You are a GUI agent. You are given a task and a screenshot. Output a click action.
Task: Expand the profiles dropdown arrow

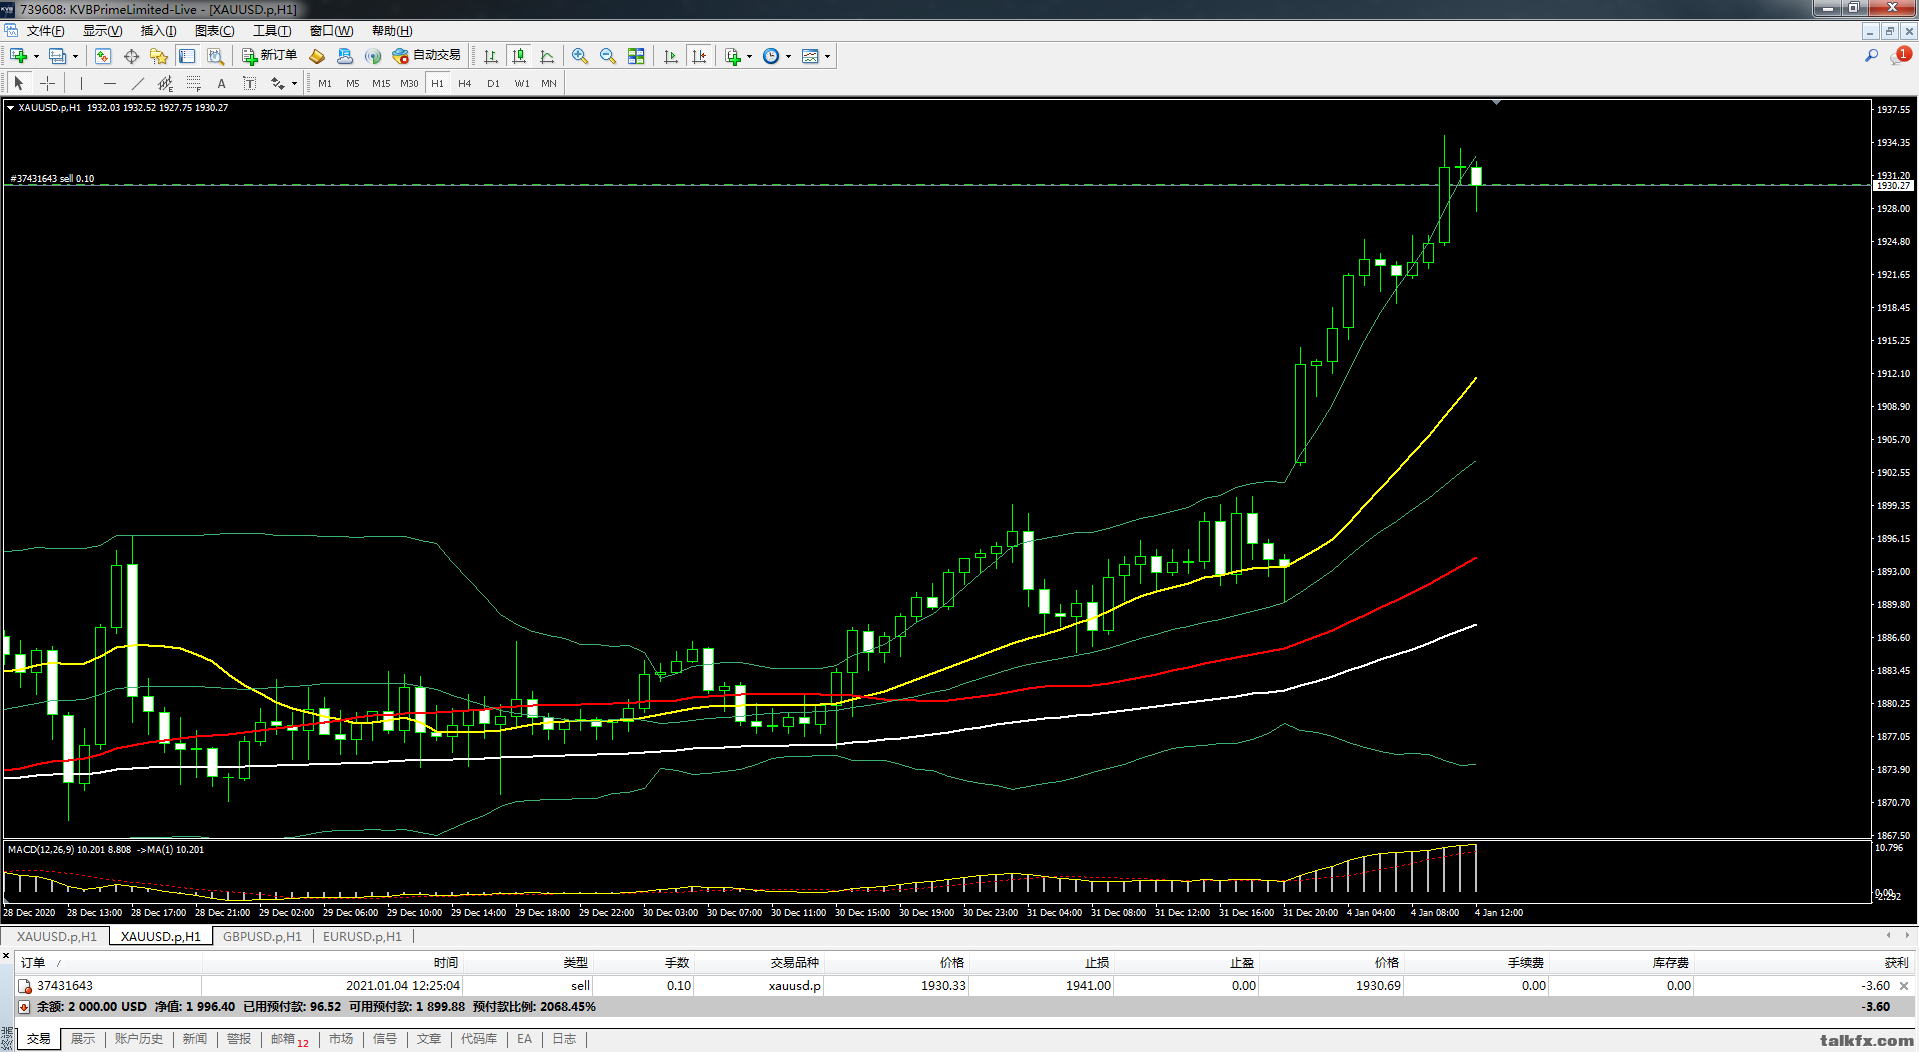(x=75, y=56)
